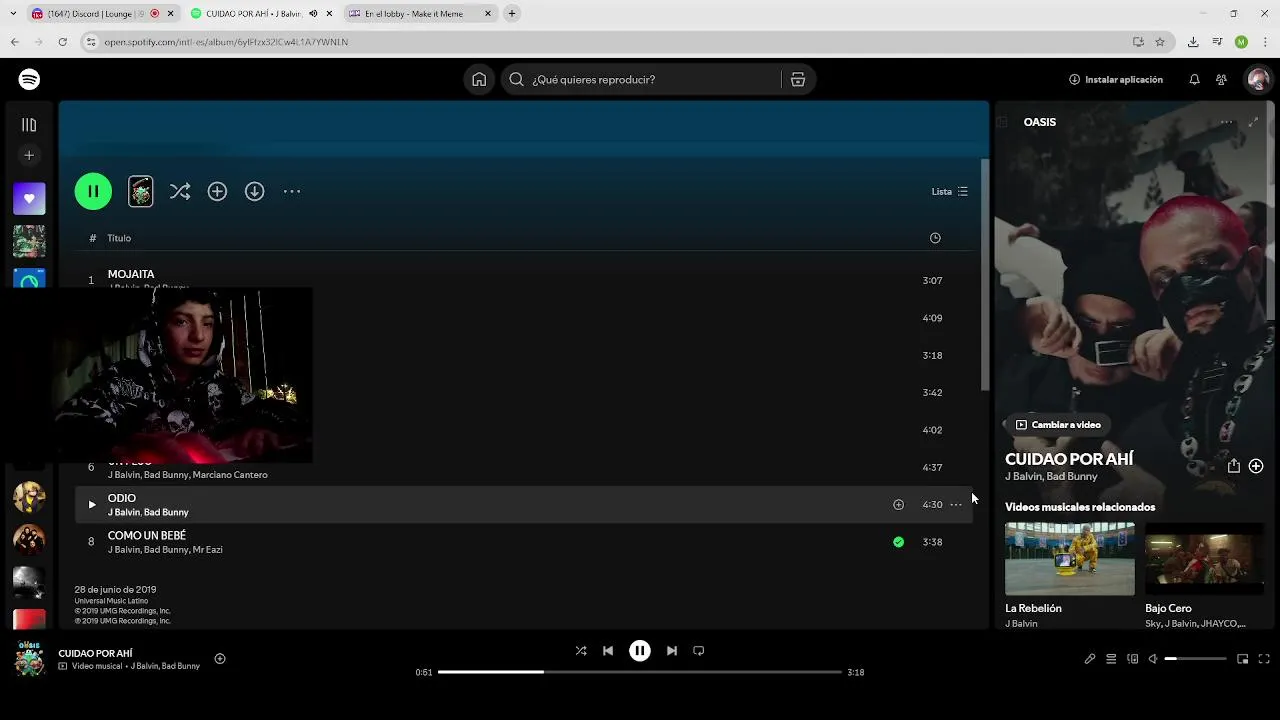Click CUIDAO POR AHÍ title in player bar

[95, 653]
